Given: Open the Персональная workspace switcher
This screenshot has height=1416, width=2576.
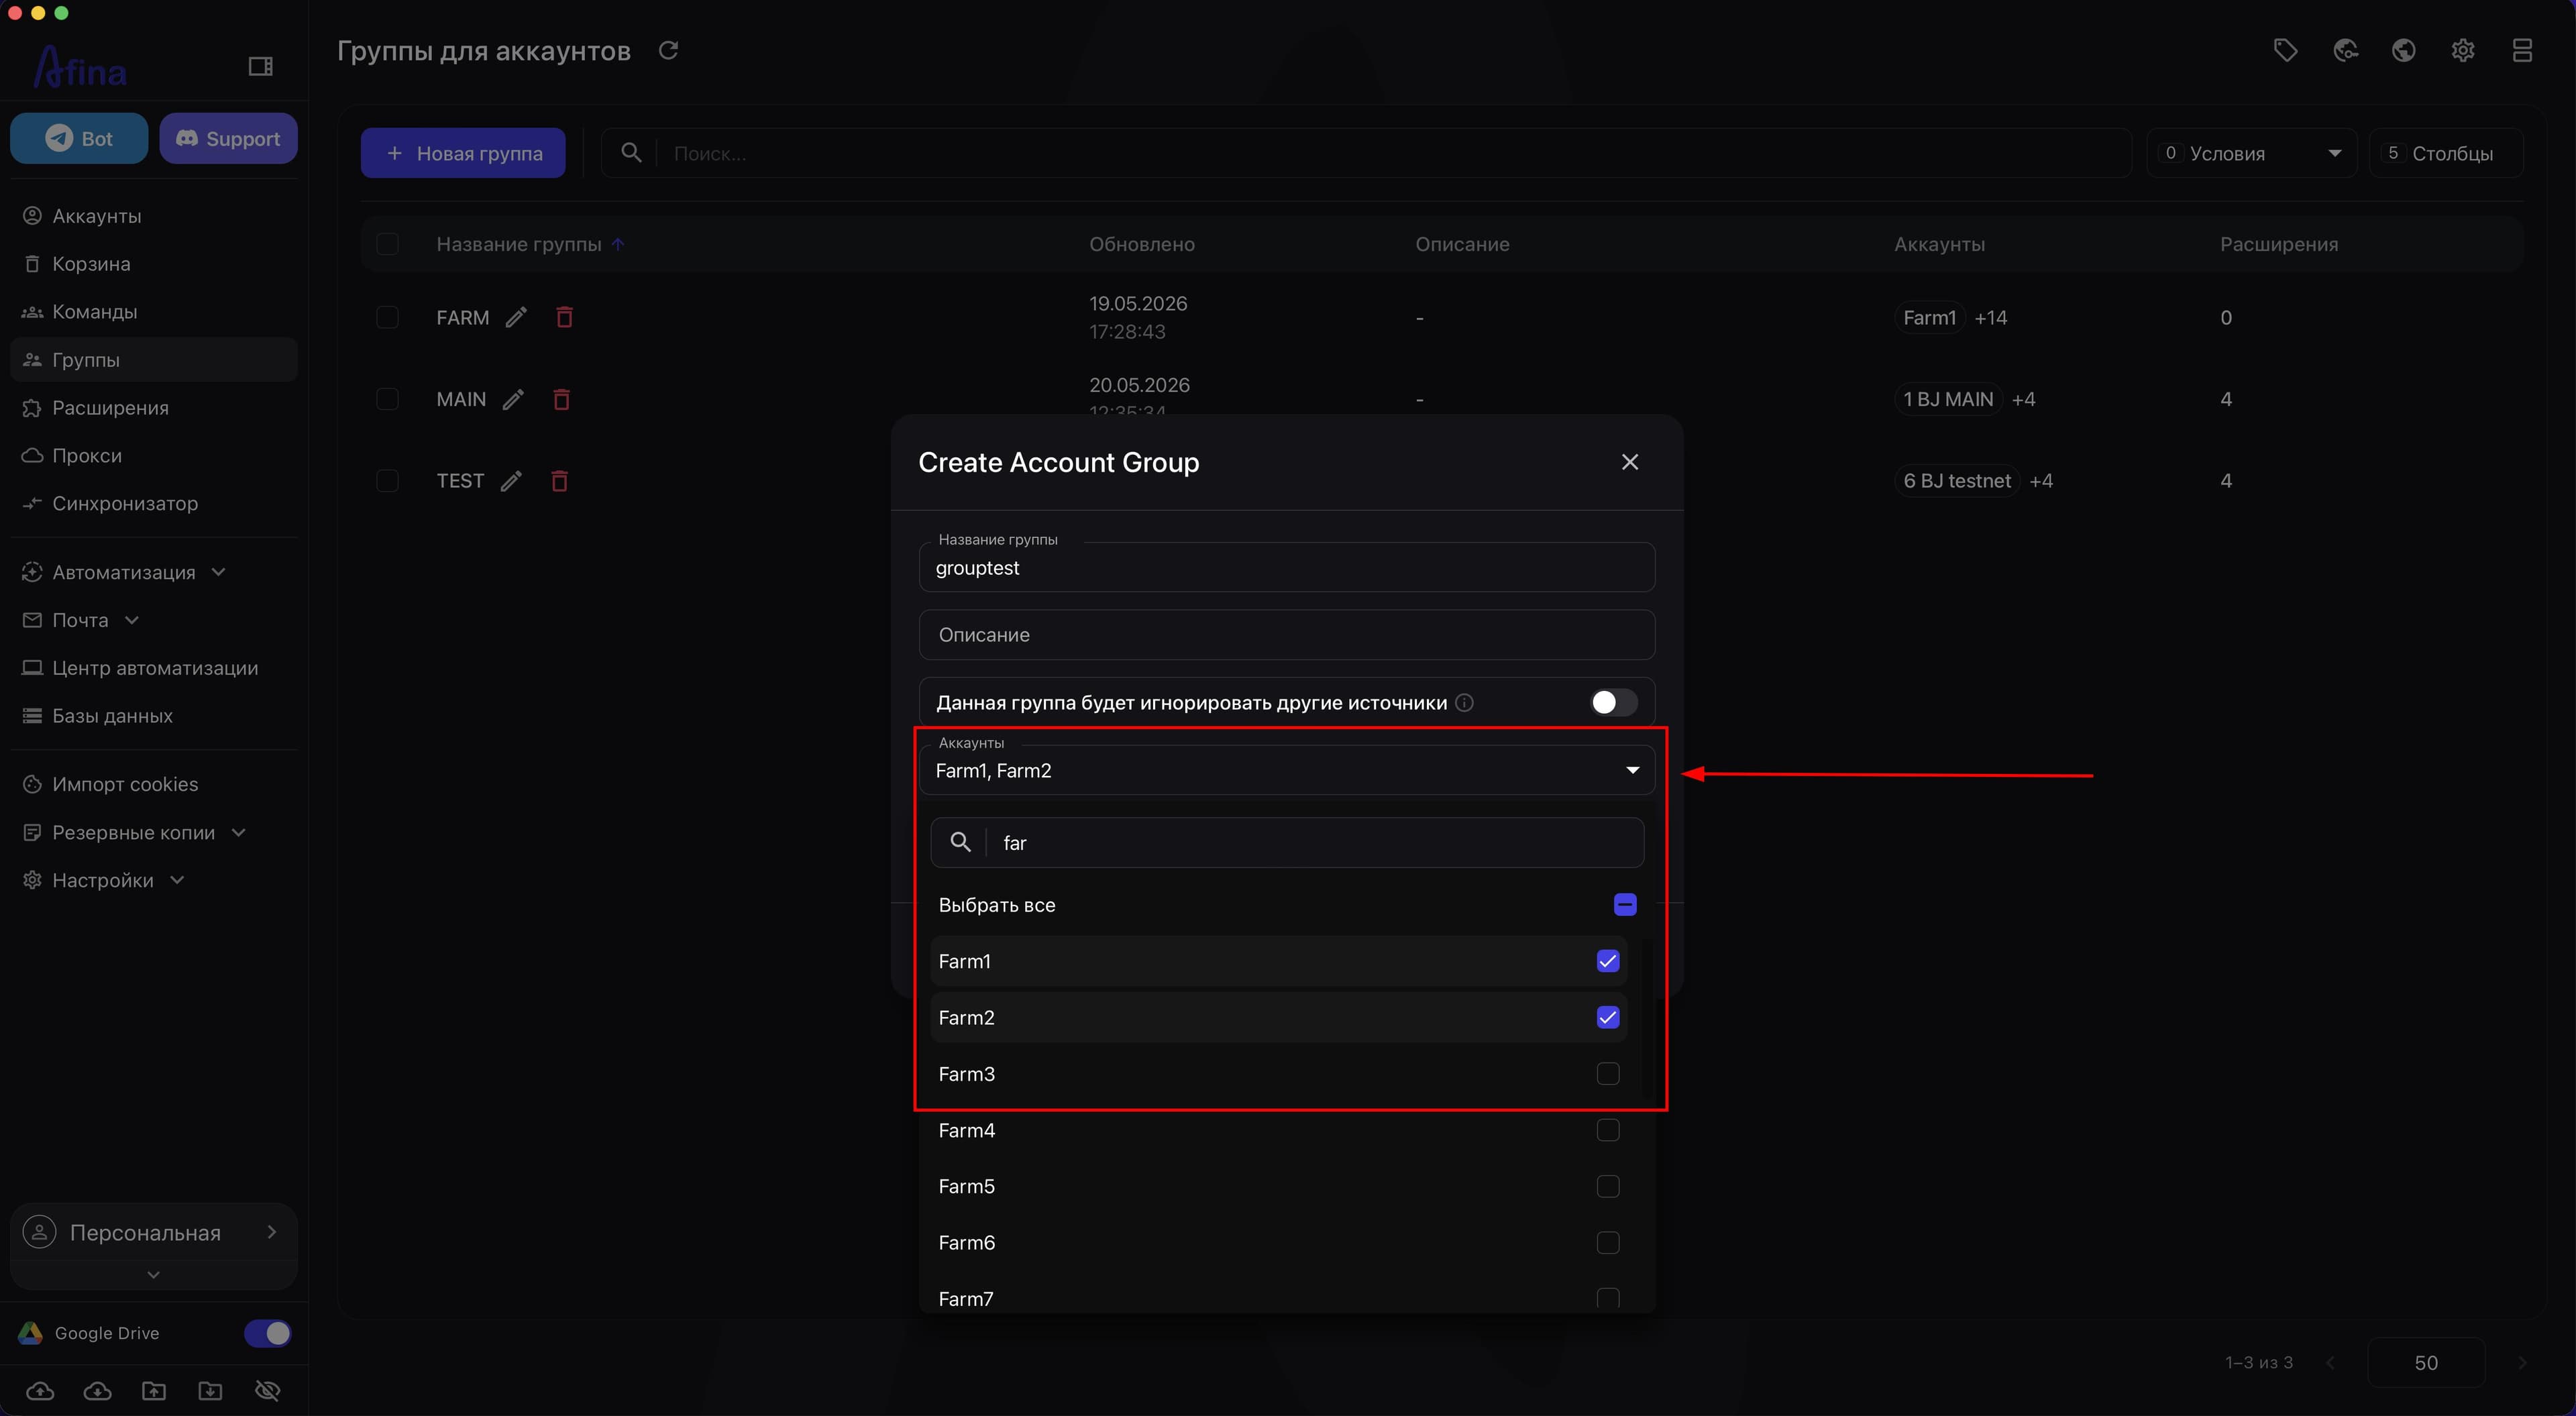Looking at the screenshot, I should coord(153,1232).
